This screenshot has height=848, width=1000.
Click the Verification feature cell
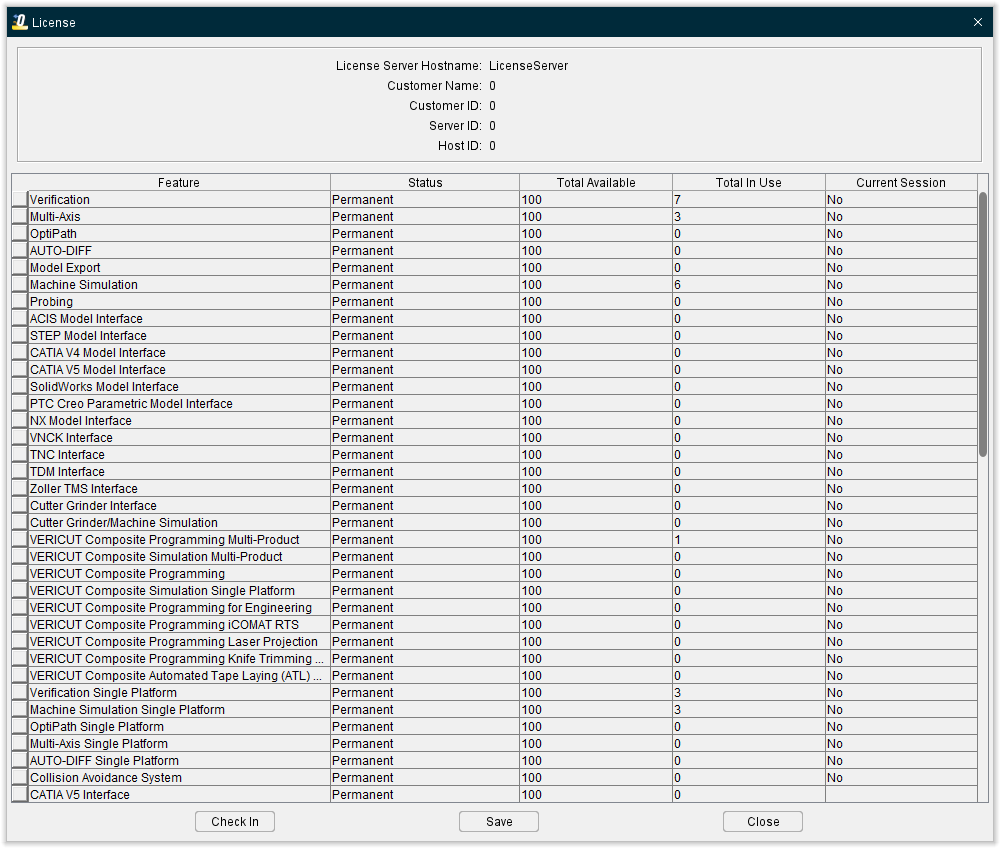pyautogui.click(x=179, y=200)
